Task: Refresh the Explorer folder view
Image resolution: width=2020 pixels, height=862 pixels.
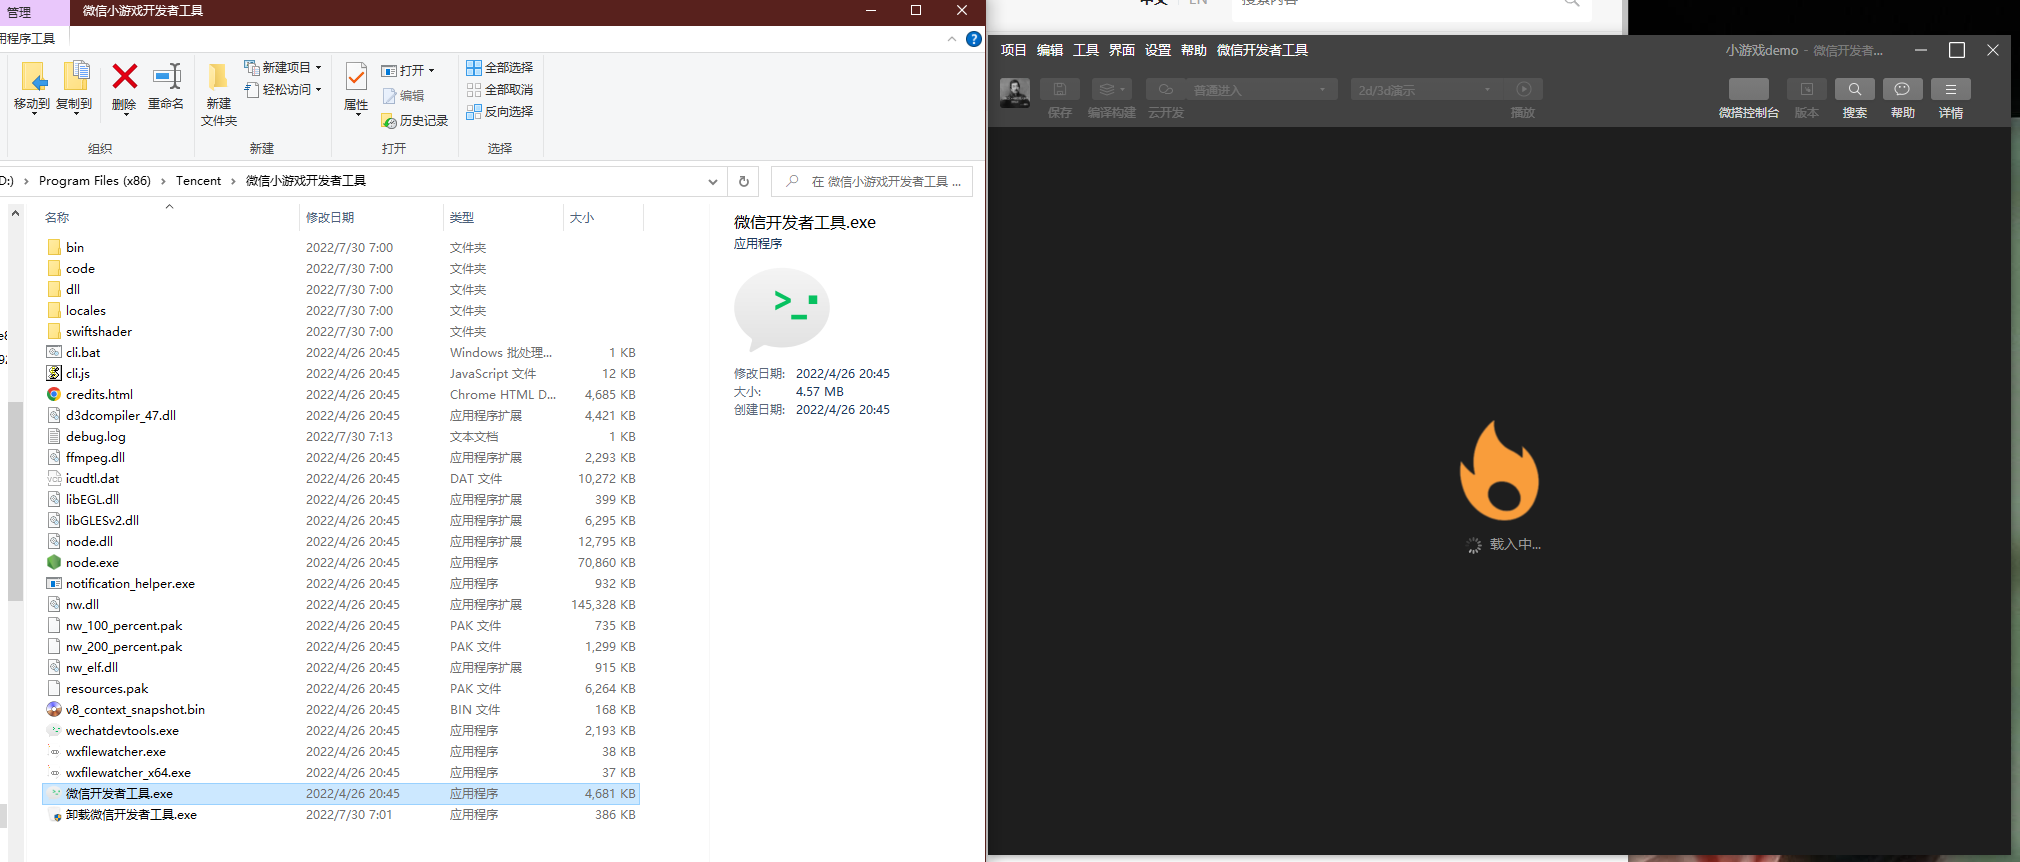Action: click(x=743, y=182)
